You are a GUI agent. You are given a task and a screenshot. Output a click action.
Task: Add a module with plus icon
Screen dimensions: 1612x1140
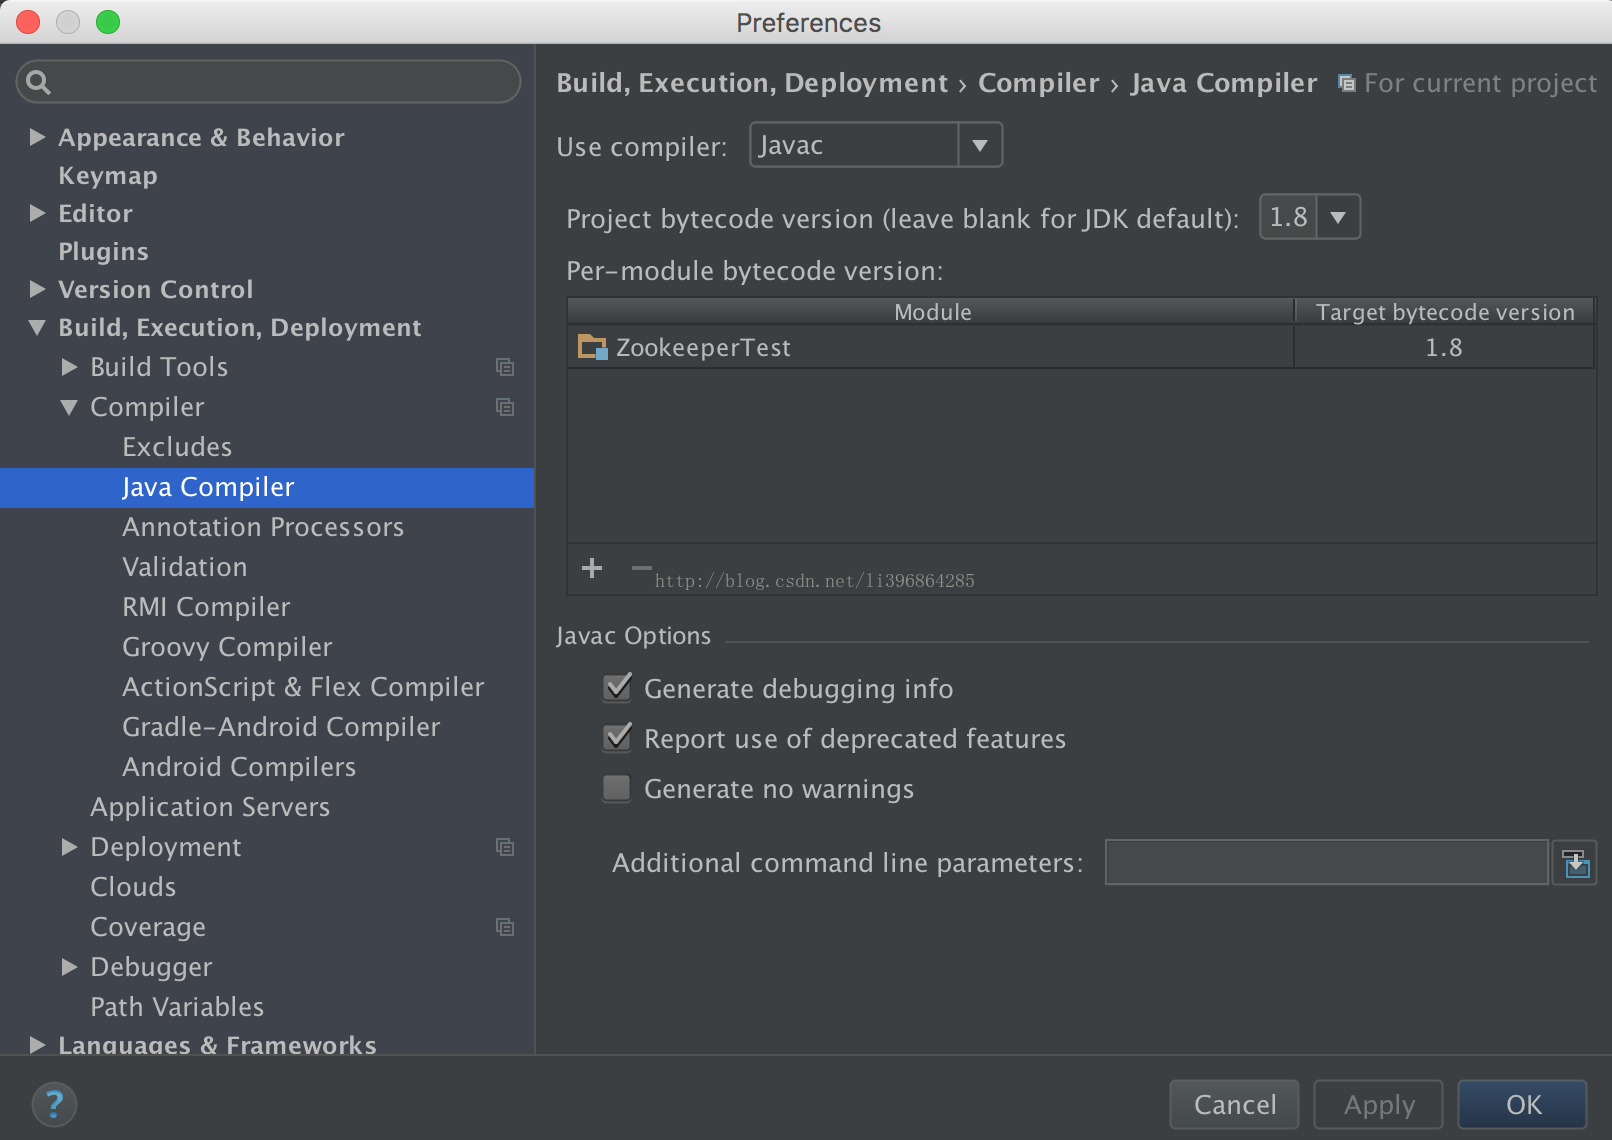[x=592, y=568]
